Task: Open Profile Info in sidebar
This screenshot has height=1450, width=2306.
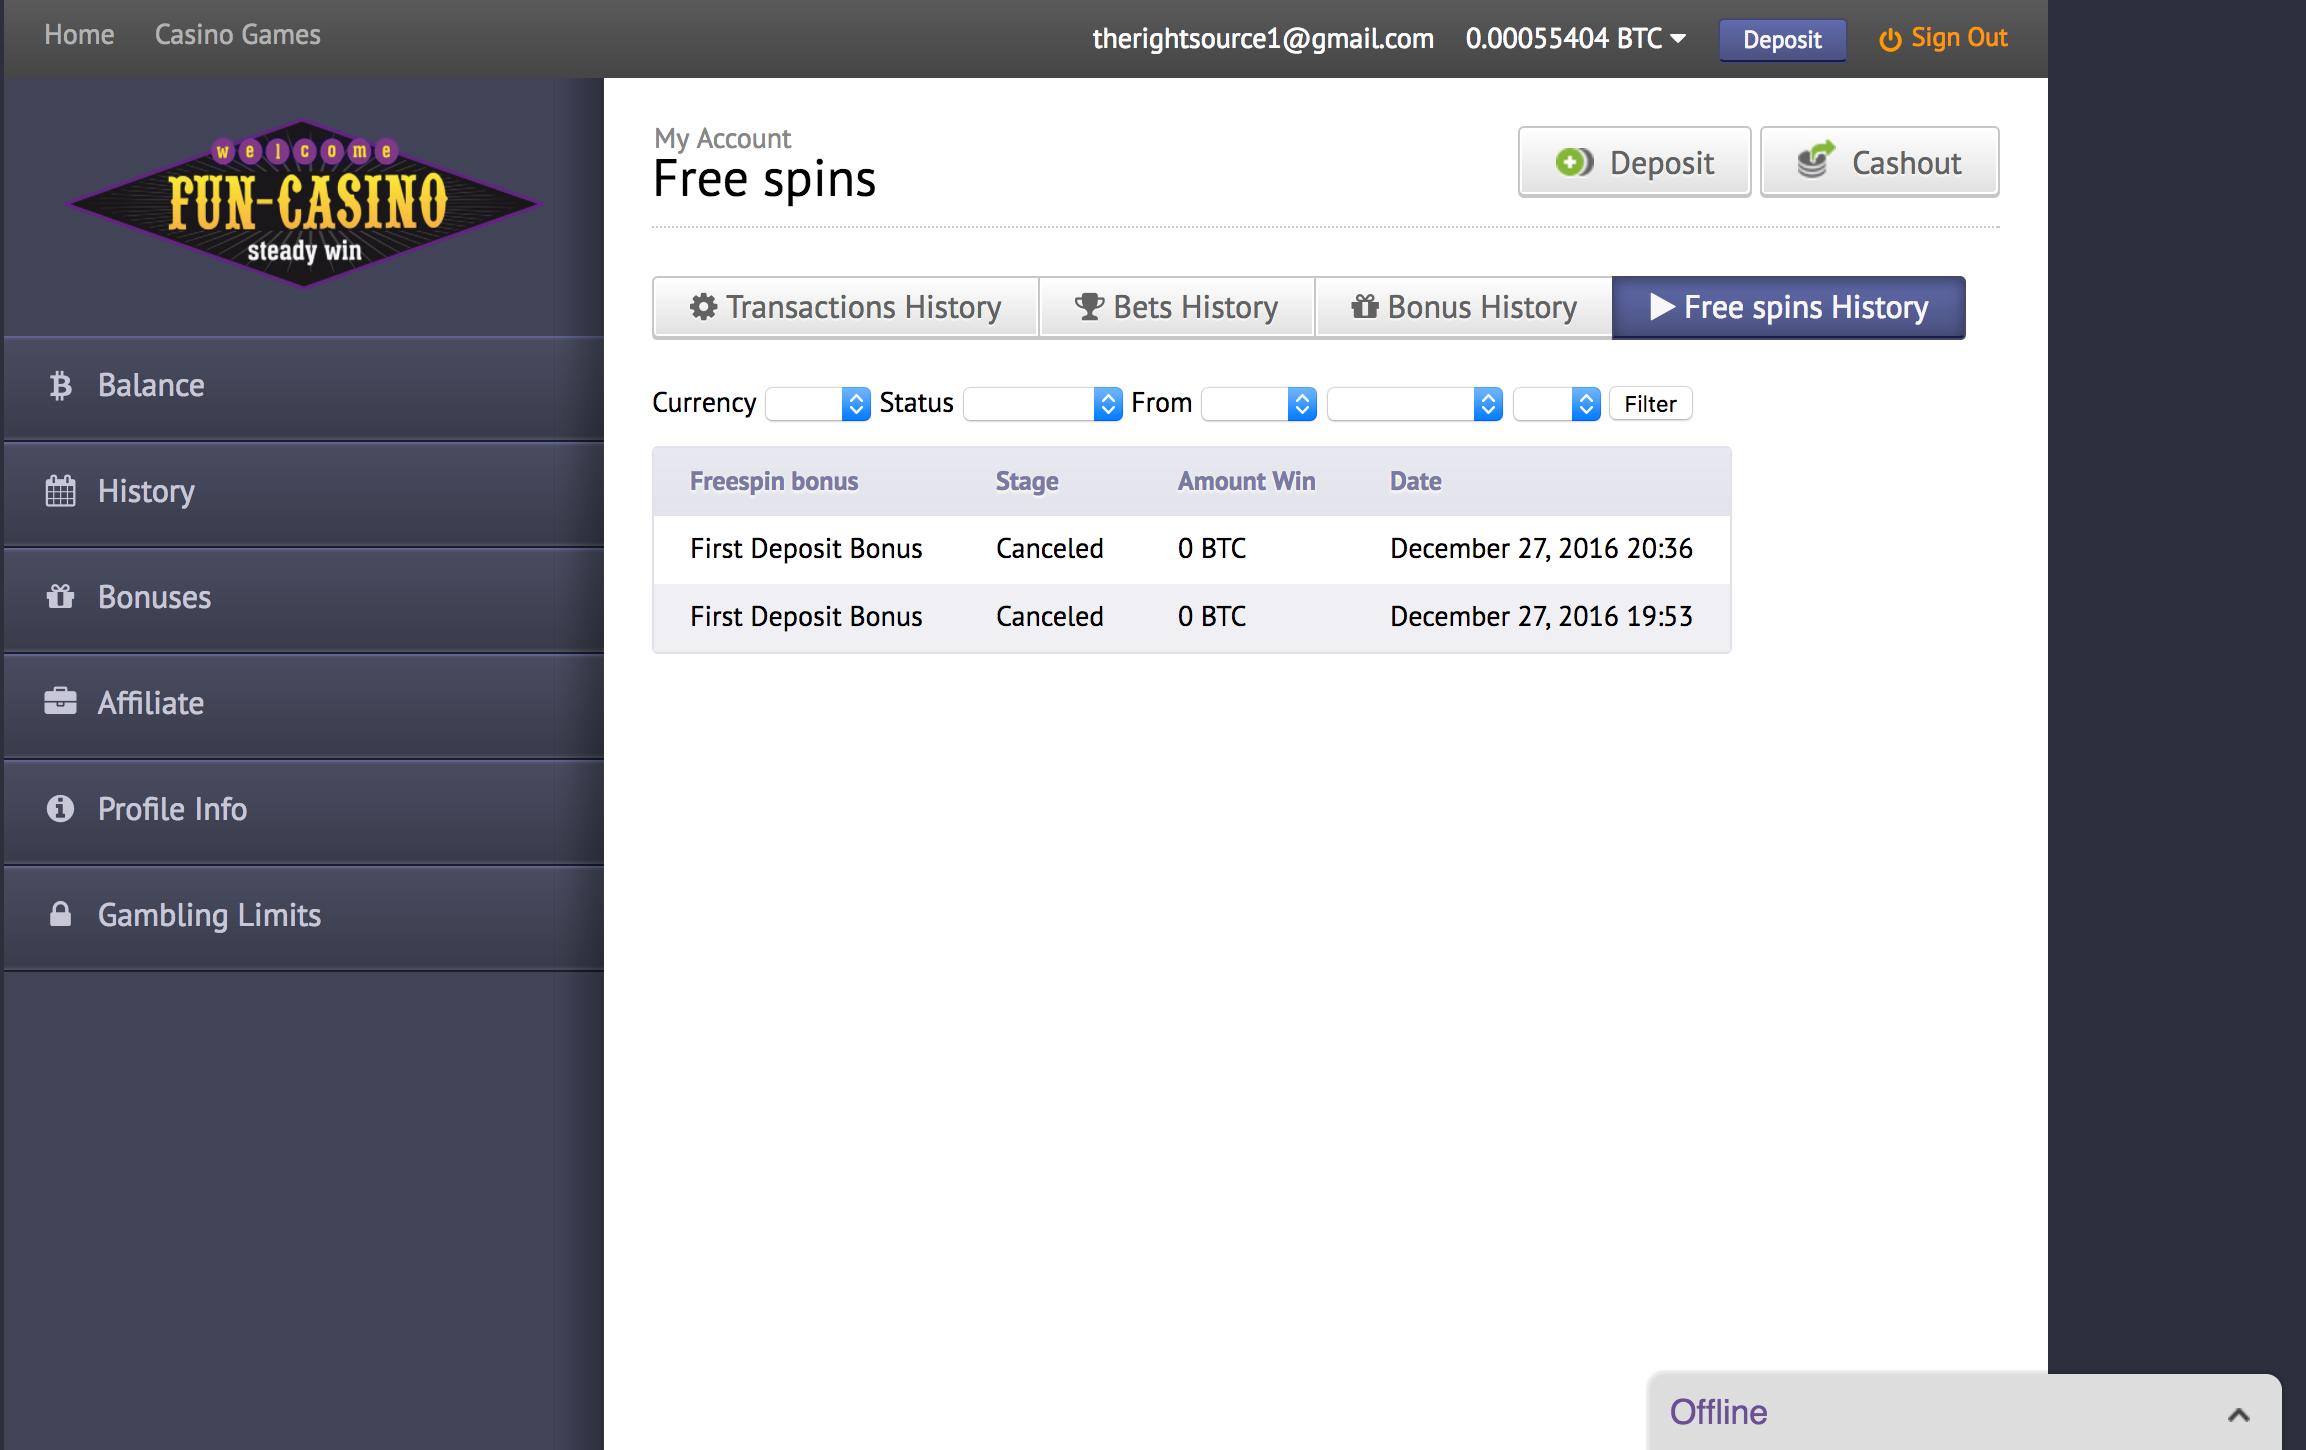Action: tap(304, 810)
